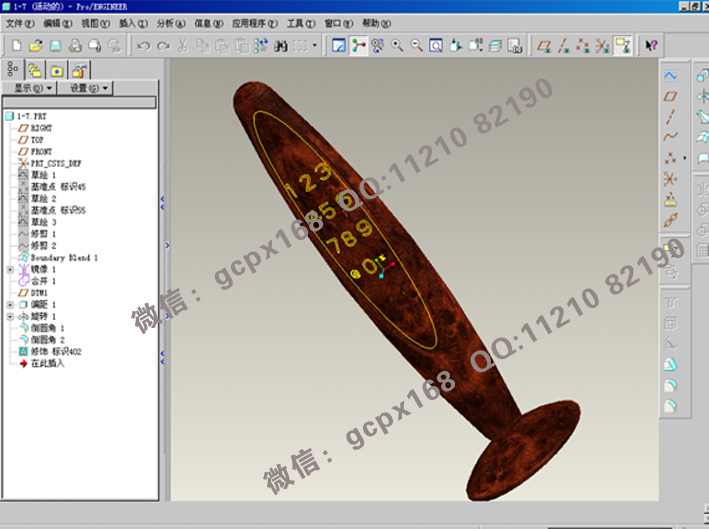
Task: Expand the 偏距 1 tree node
Action: (x=10, y=304)
